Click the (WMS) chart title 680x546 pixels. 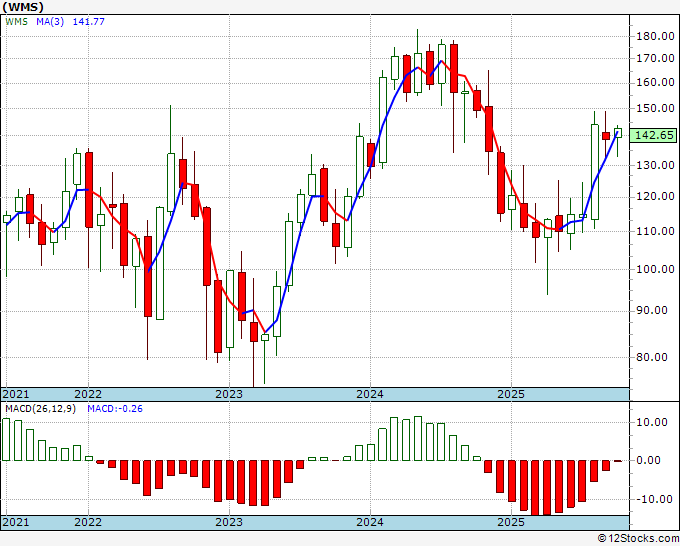coord(23,7)
